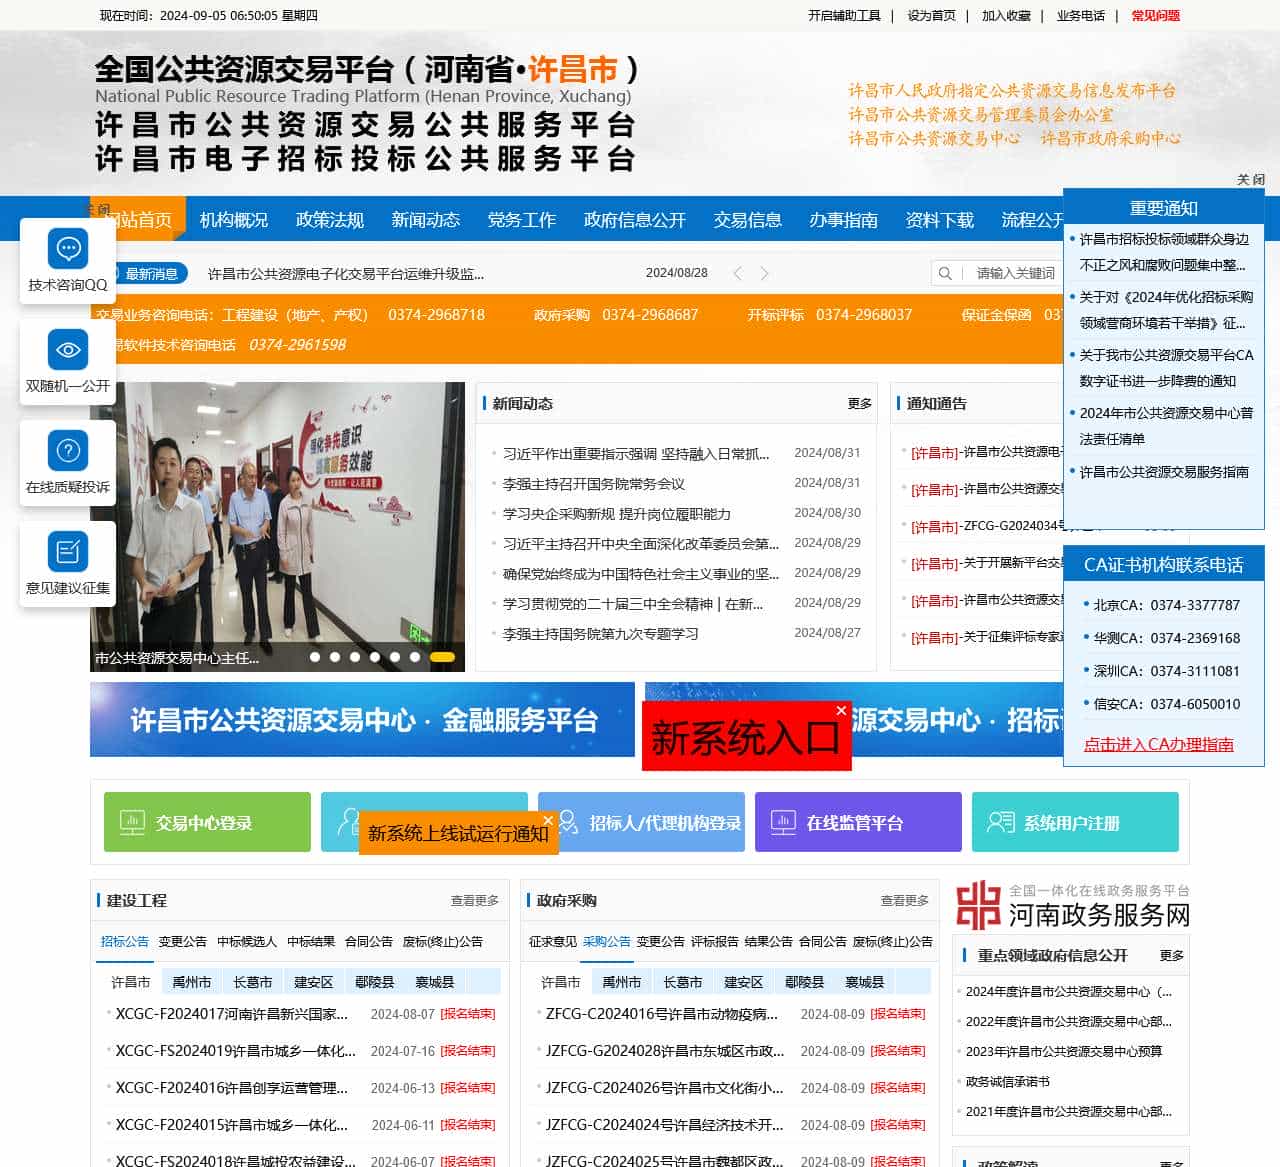Show next news ticker item arrow

765,273
